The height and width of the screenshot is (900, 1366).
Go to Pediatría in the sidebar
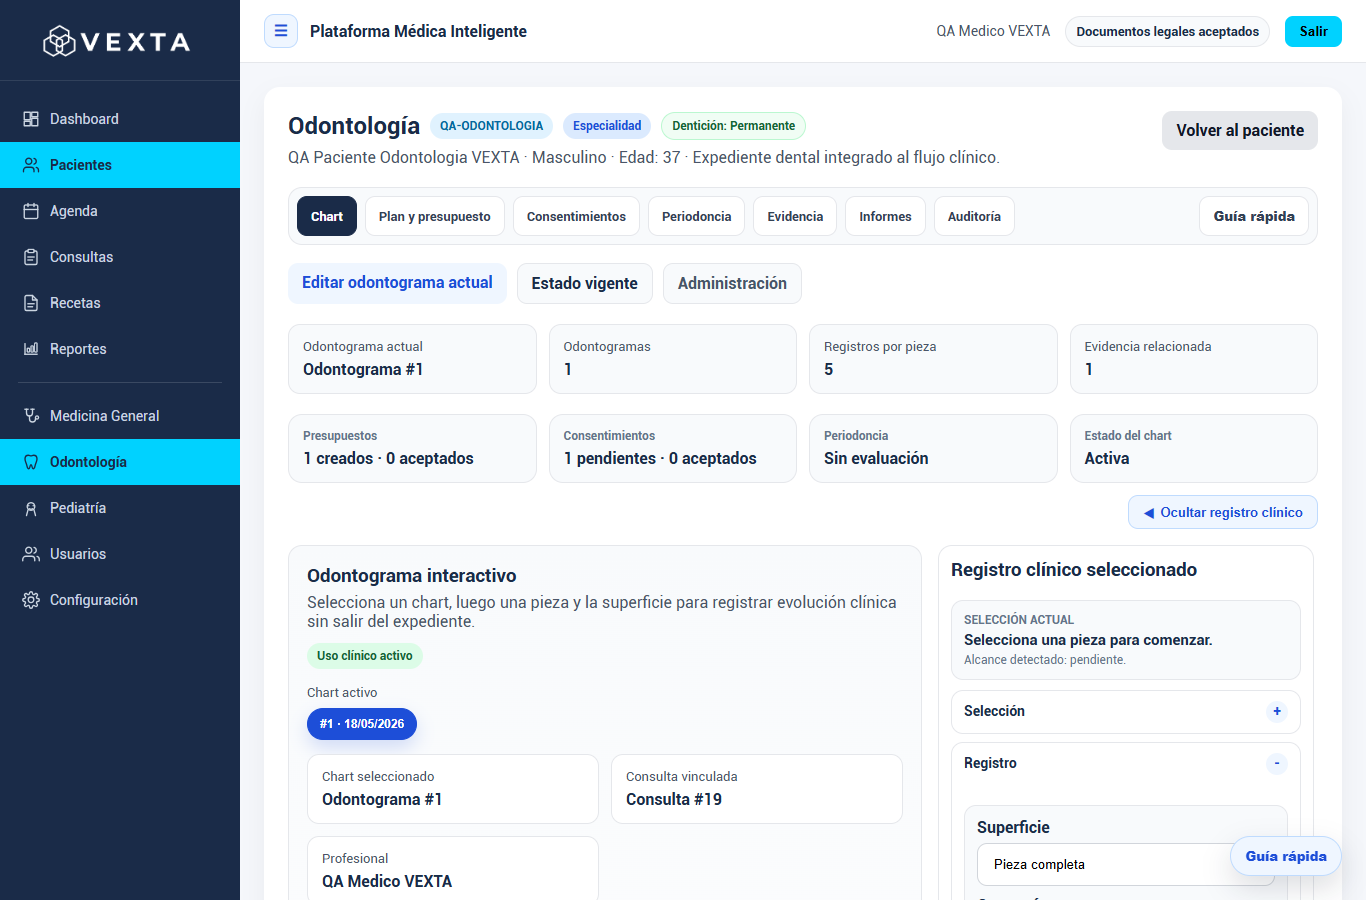(120, 508)
